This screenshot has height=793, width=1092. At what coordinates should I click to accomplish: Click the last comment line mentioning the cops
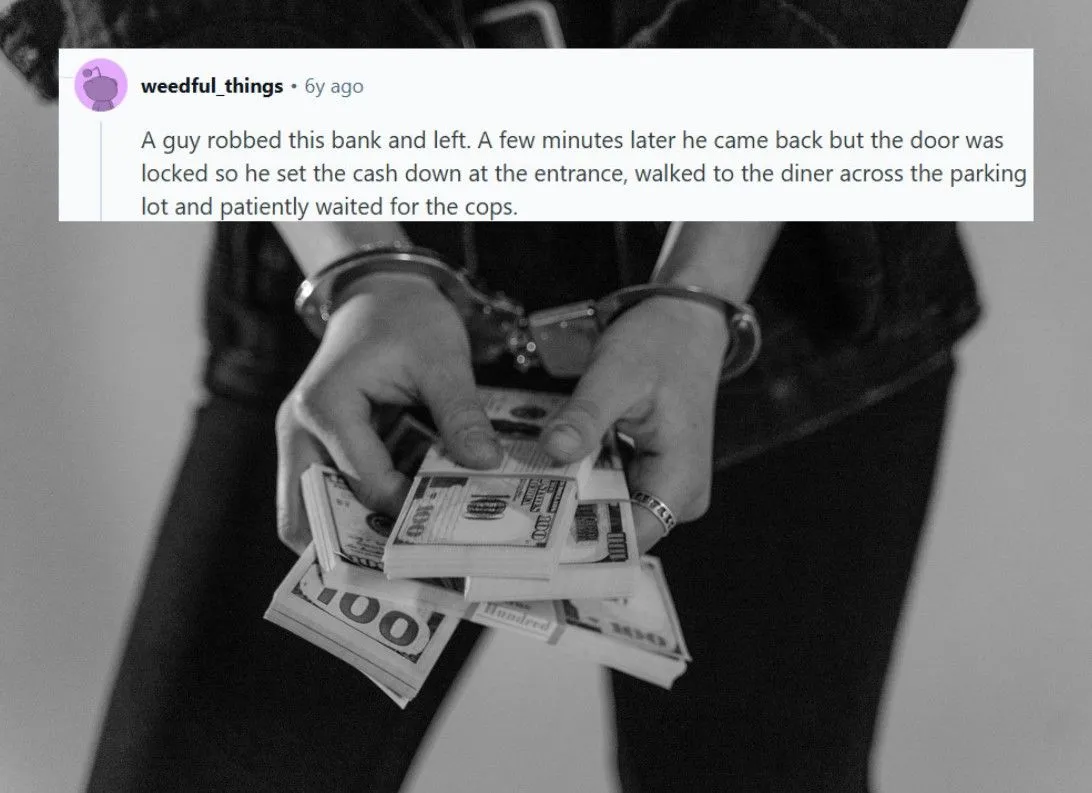[x=329, y=207]
